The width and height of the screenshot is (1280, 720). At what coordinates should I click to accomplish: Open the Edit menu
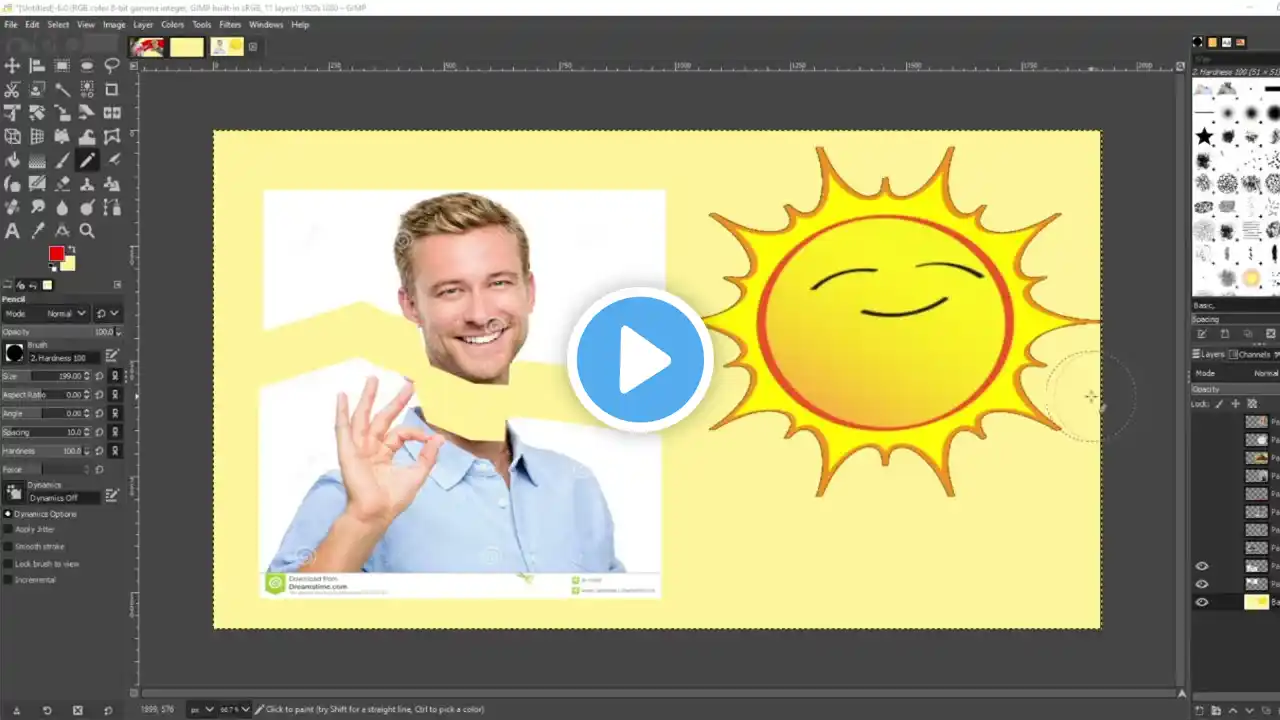pos(32,24)
